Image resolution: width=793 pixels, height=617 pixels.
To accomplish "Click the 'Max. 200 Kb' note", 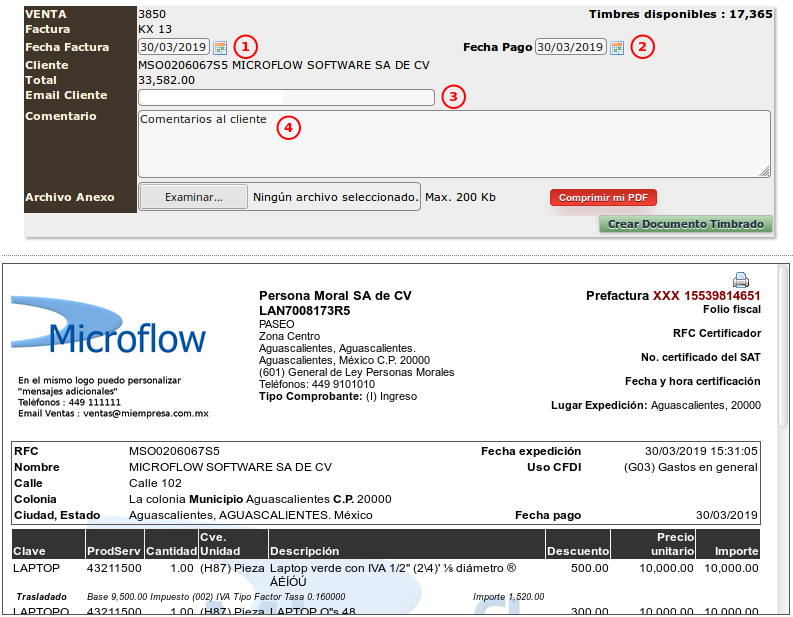I will (460, 197).
